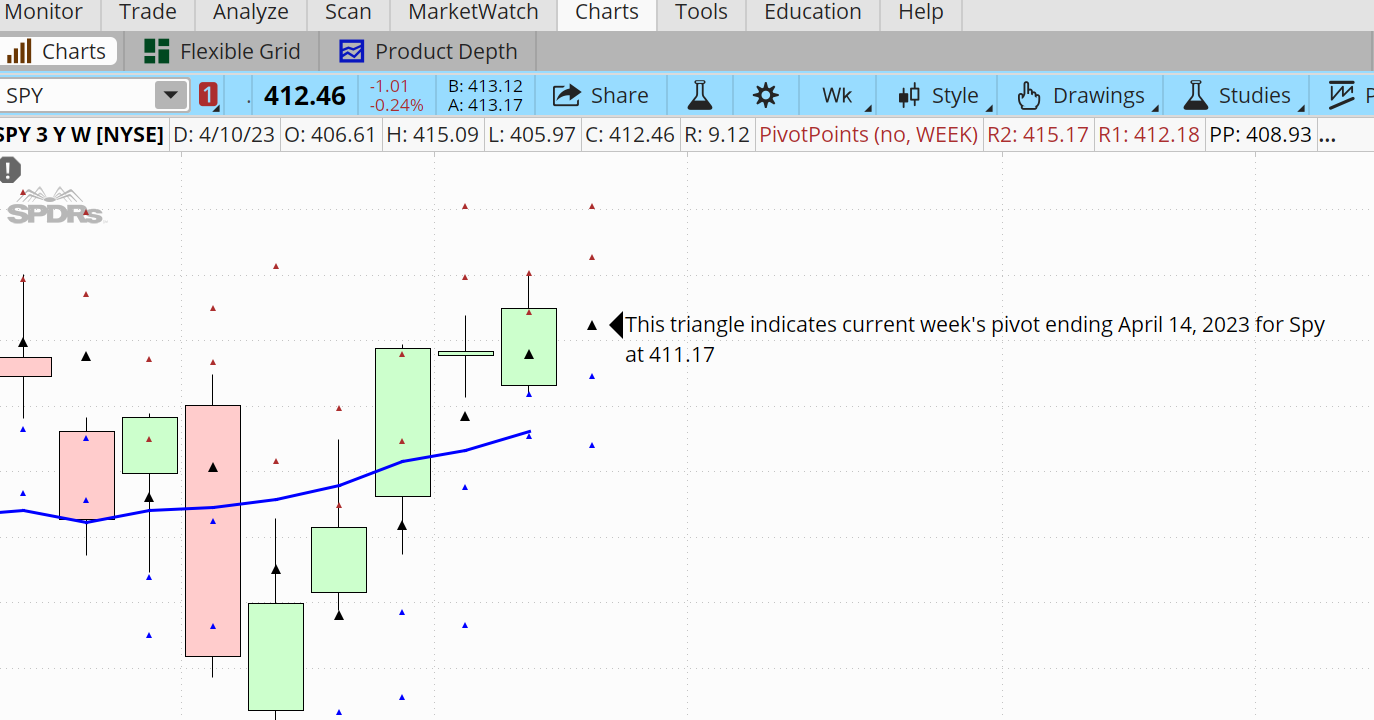Select the pivot annotation text on chart
This screenshot has height=720, width=1374.
(974, 339)
